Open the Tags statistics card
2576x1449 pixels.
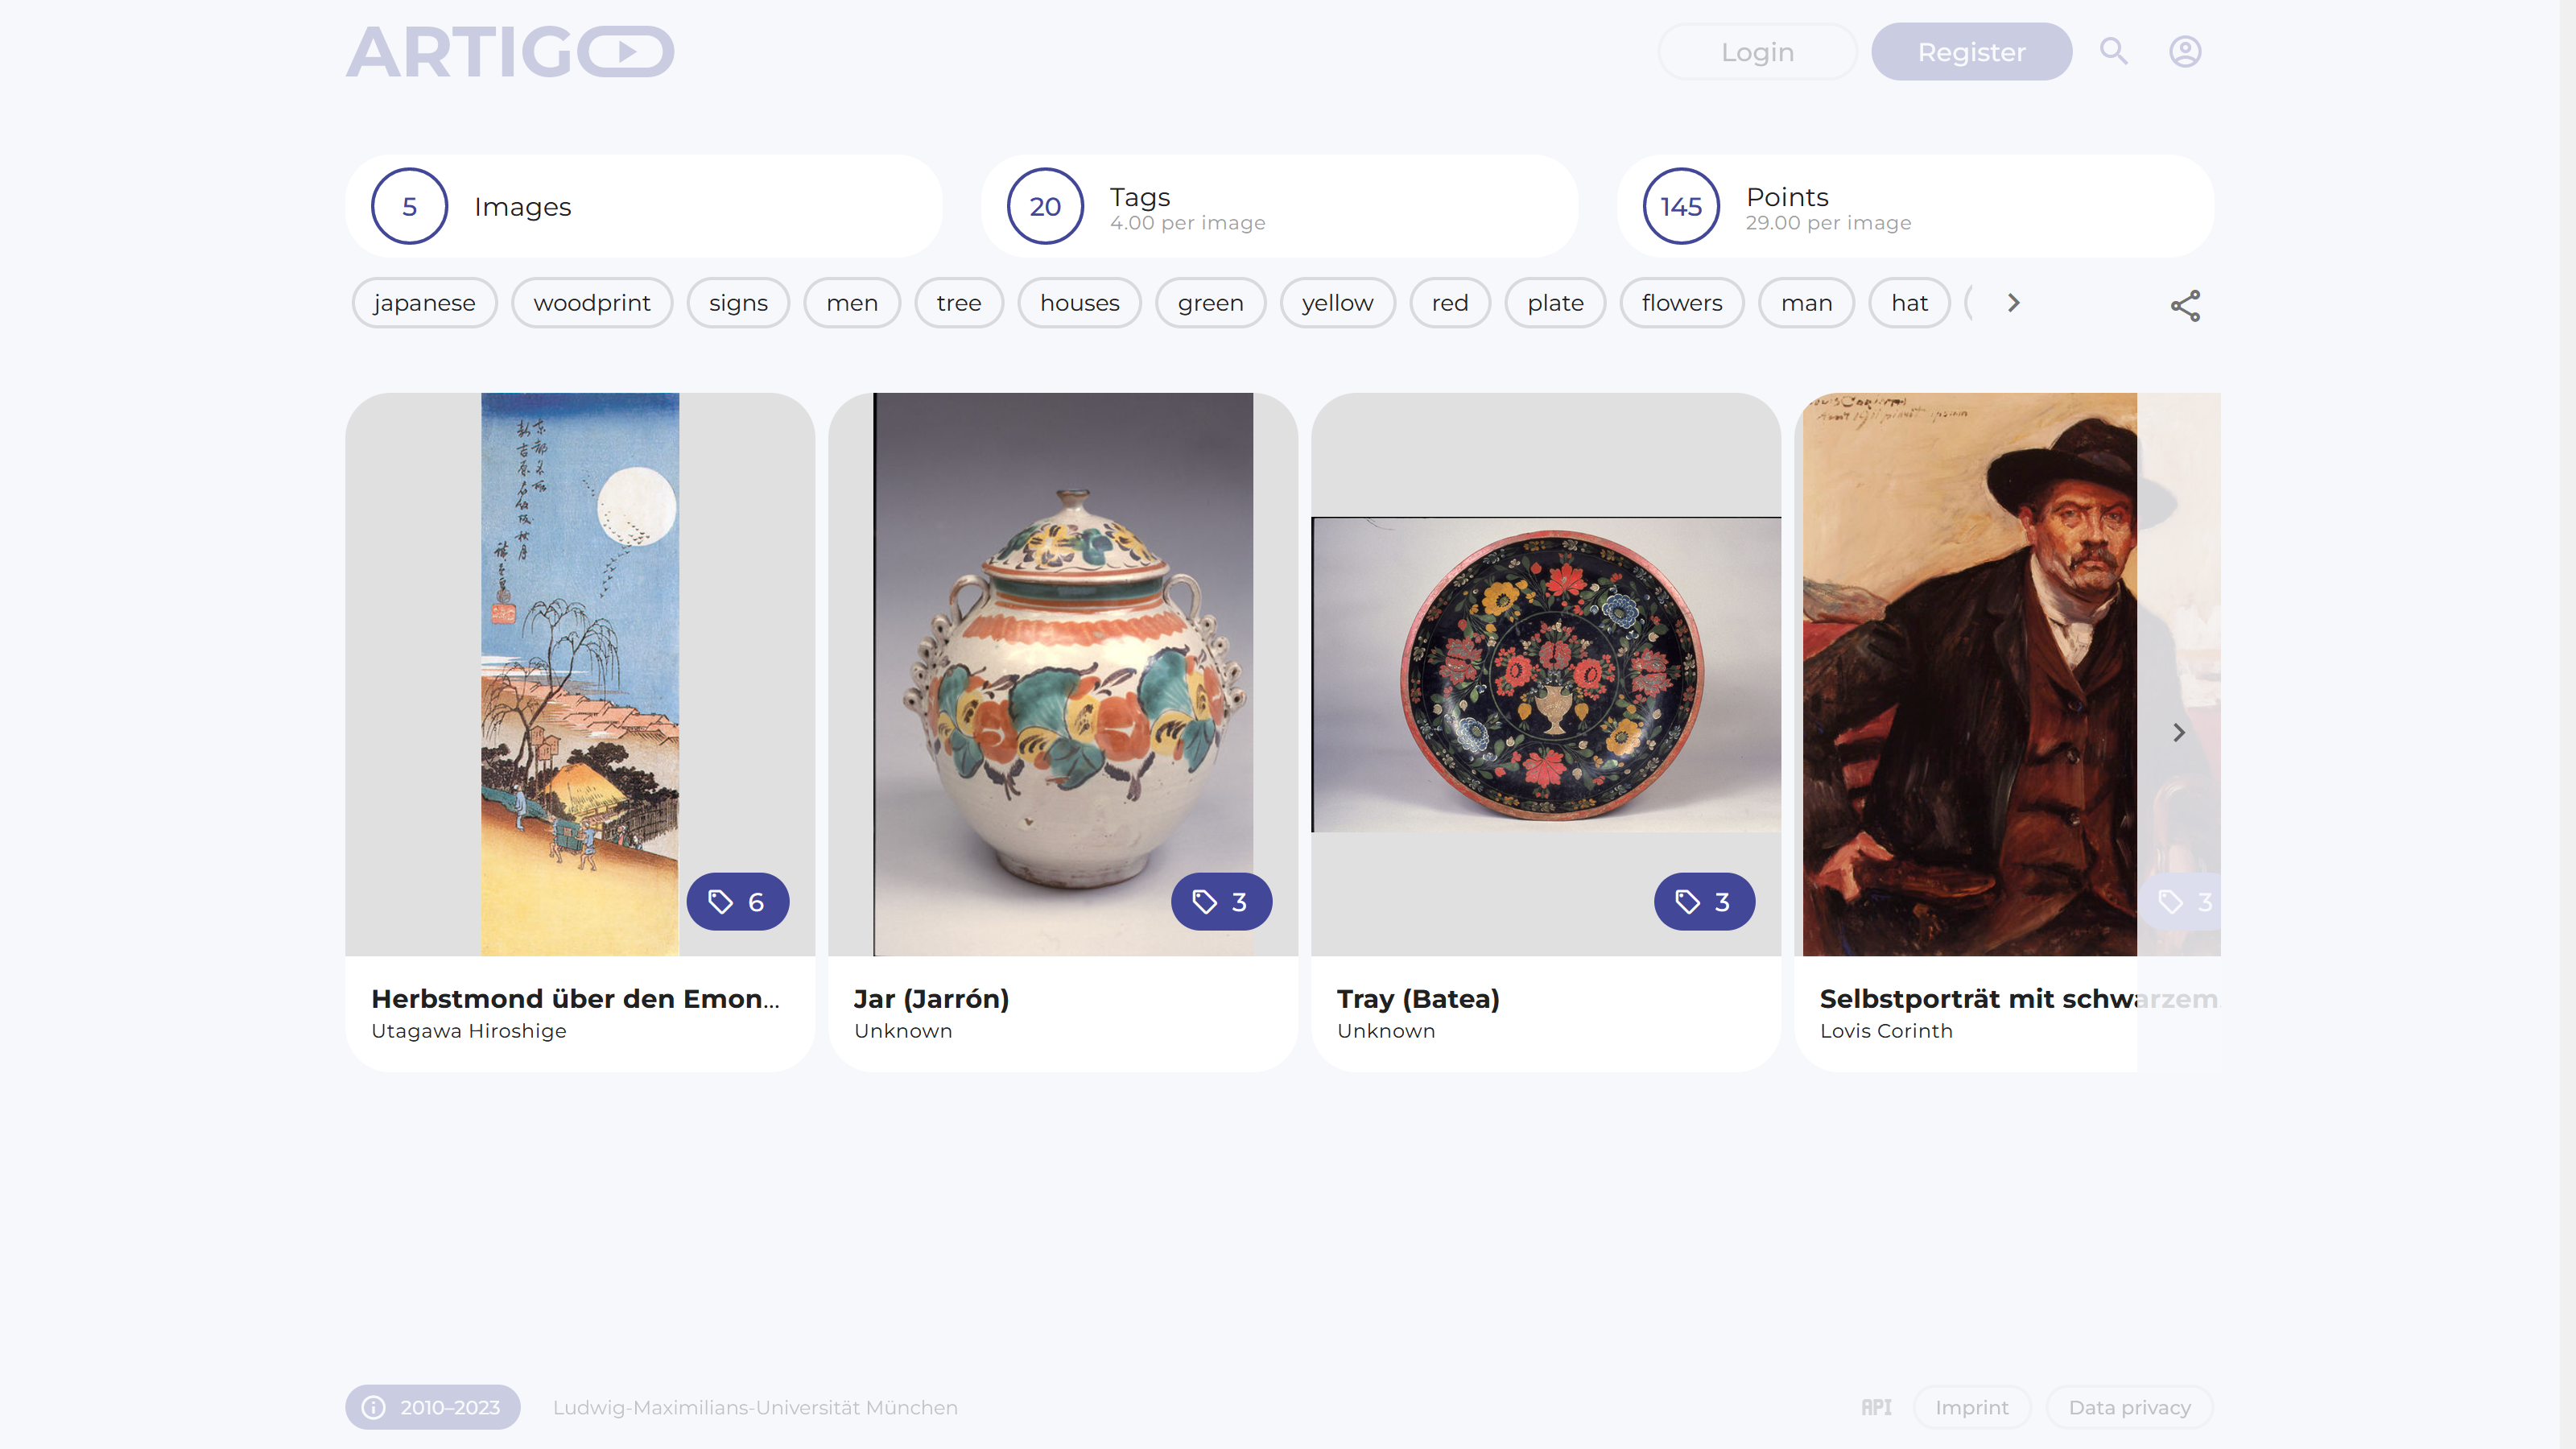(x=1279, y=206)
